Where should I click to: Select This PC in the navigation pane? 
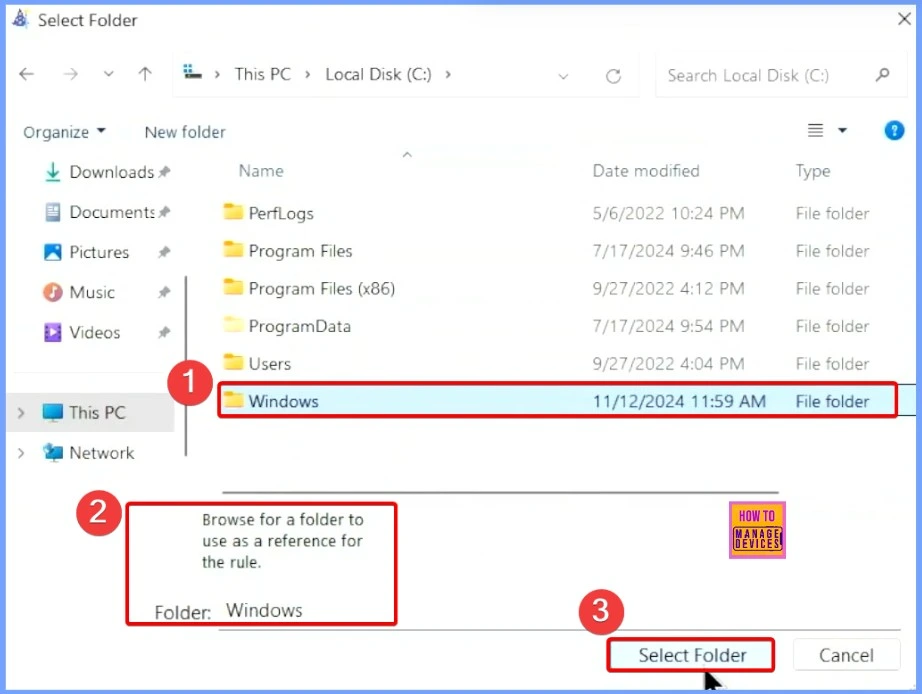[91, 412]
